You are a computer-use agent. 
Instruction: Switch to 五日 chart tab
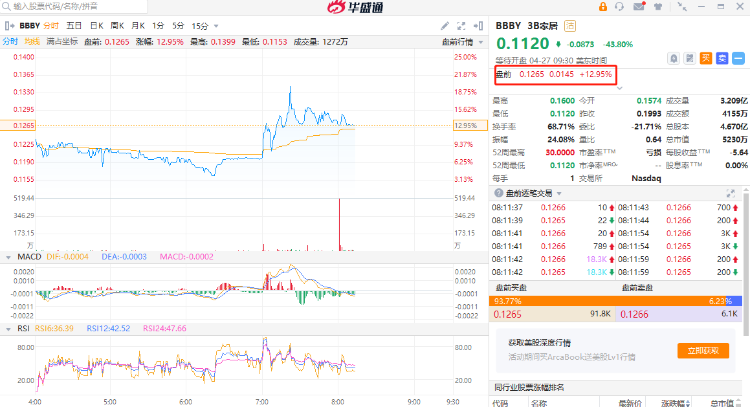[74, 26]
